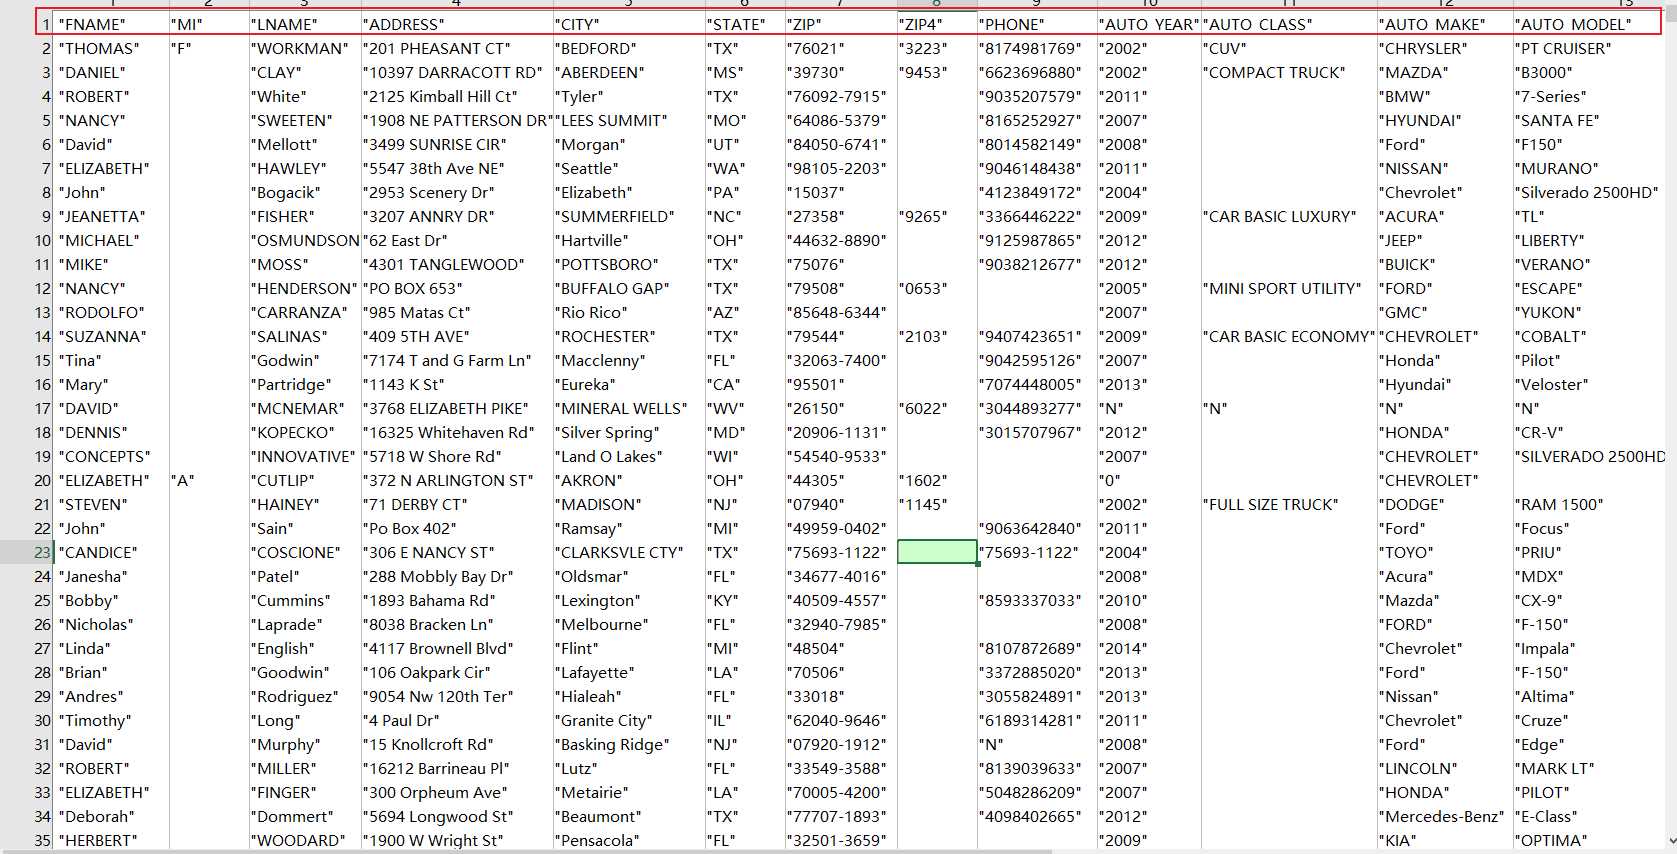Click row header number 35
The width and height of the screenshot is (1677, 854).
click(27, 840)
